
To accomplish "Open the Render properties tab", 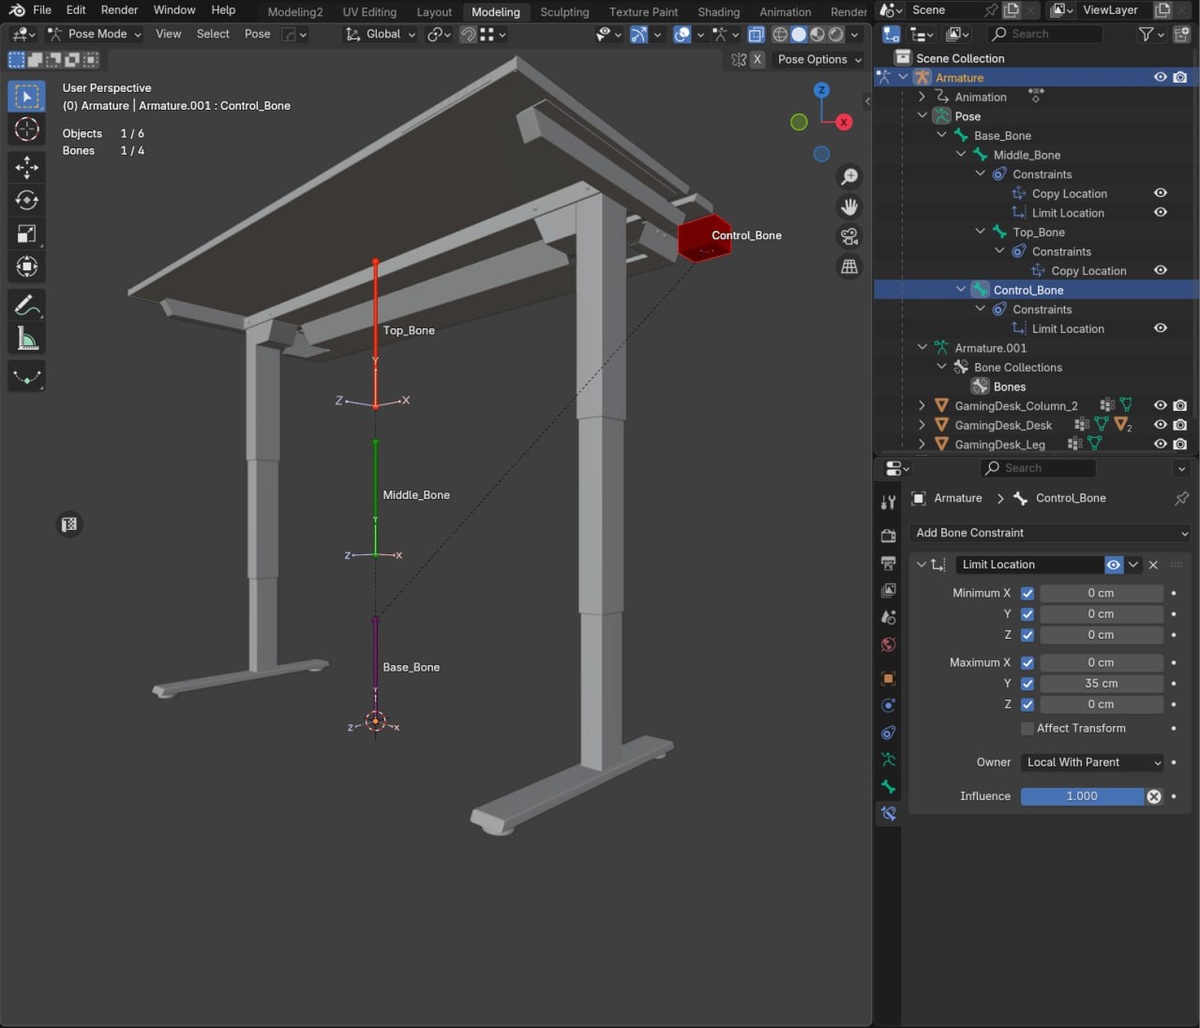I will point(888,537).
